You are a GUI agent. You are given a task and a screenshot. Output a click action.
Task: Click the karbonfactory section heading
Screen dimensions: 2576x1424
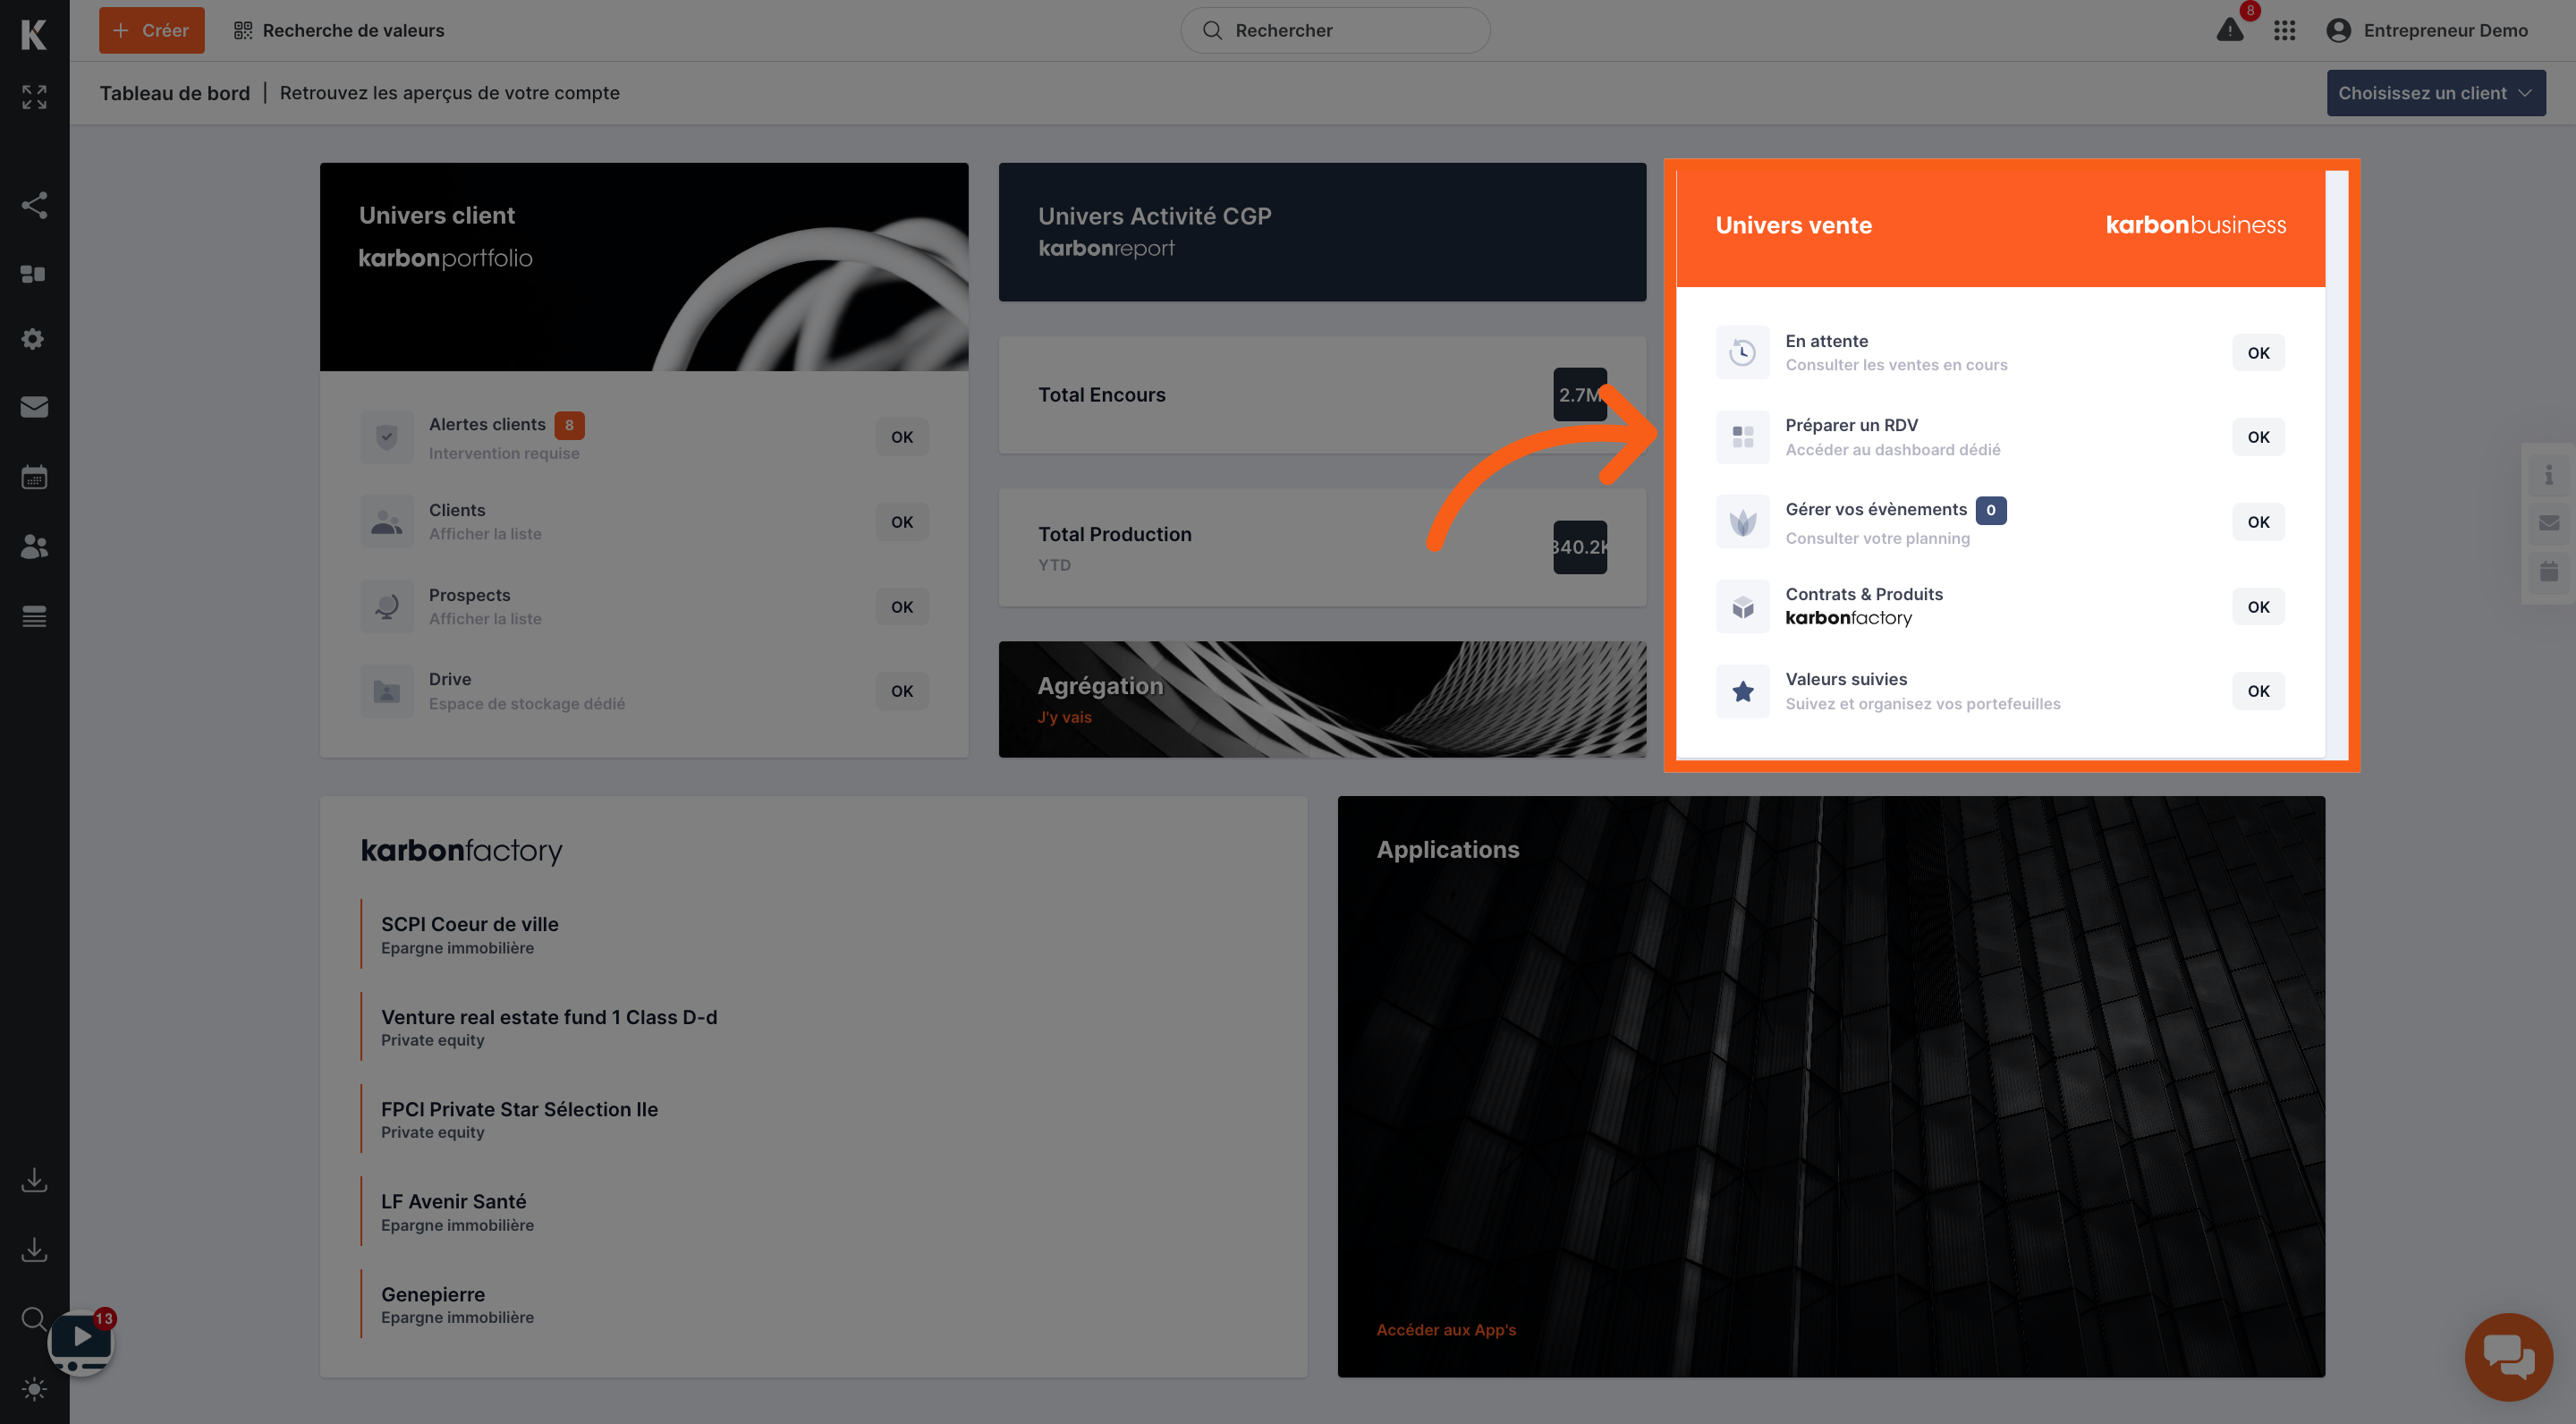tap(461, 851)
